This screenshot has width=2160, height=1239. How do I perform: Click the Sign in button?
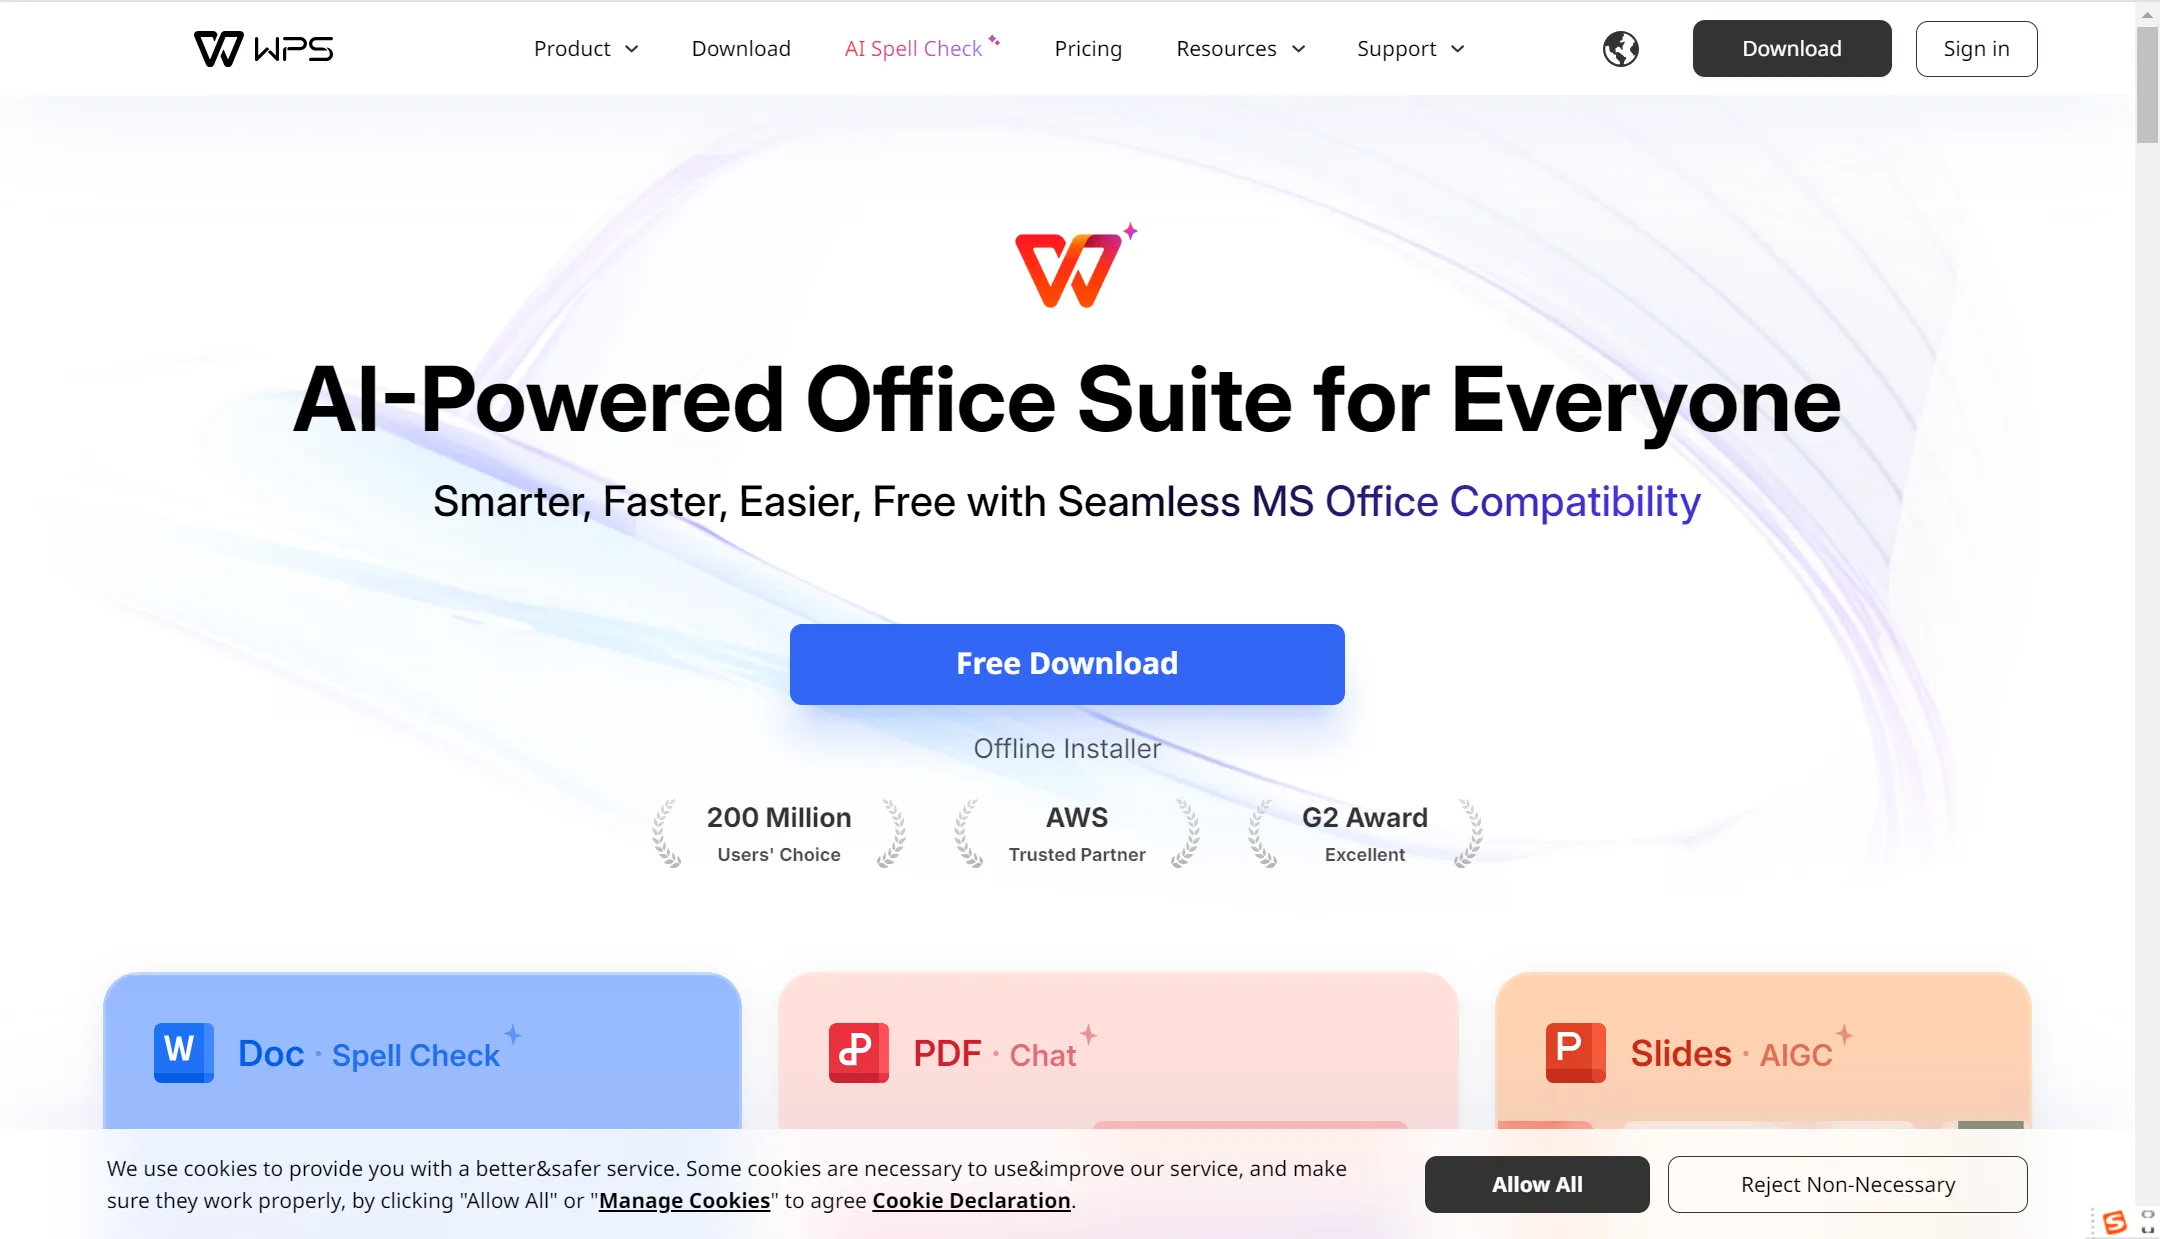tap(1978, 47)
